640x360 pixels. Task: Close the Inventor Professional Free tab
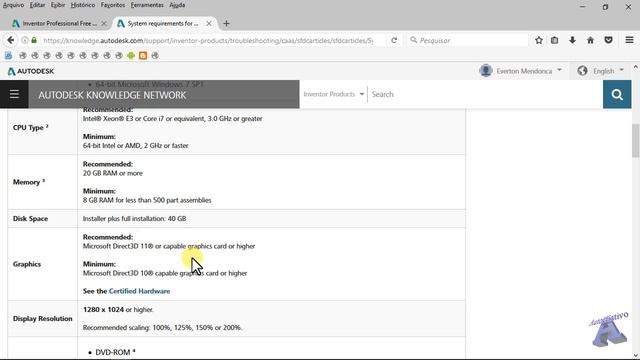pos(104,24)
